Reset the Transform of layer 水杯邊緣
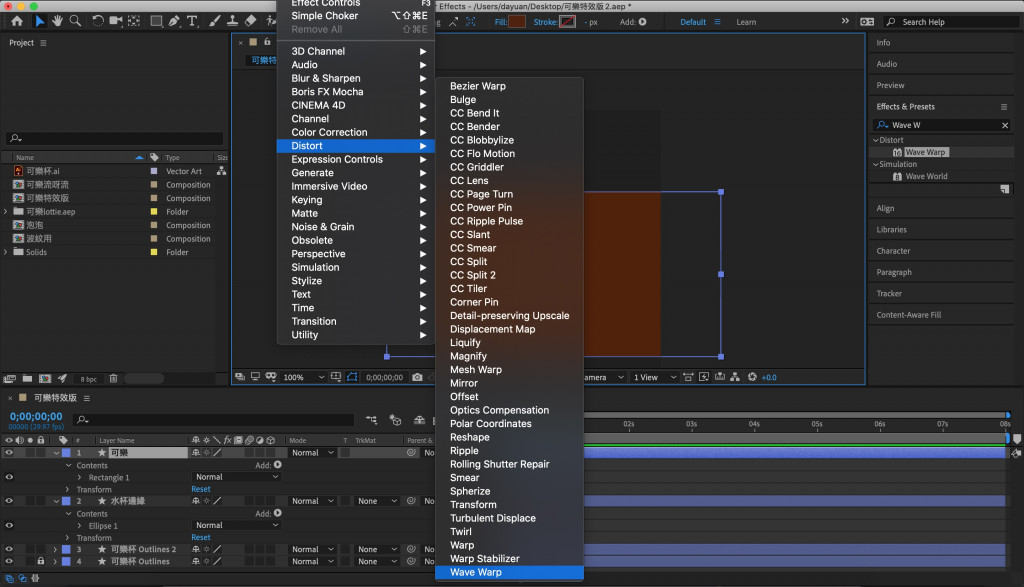 (200, 537)
